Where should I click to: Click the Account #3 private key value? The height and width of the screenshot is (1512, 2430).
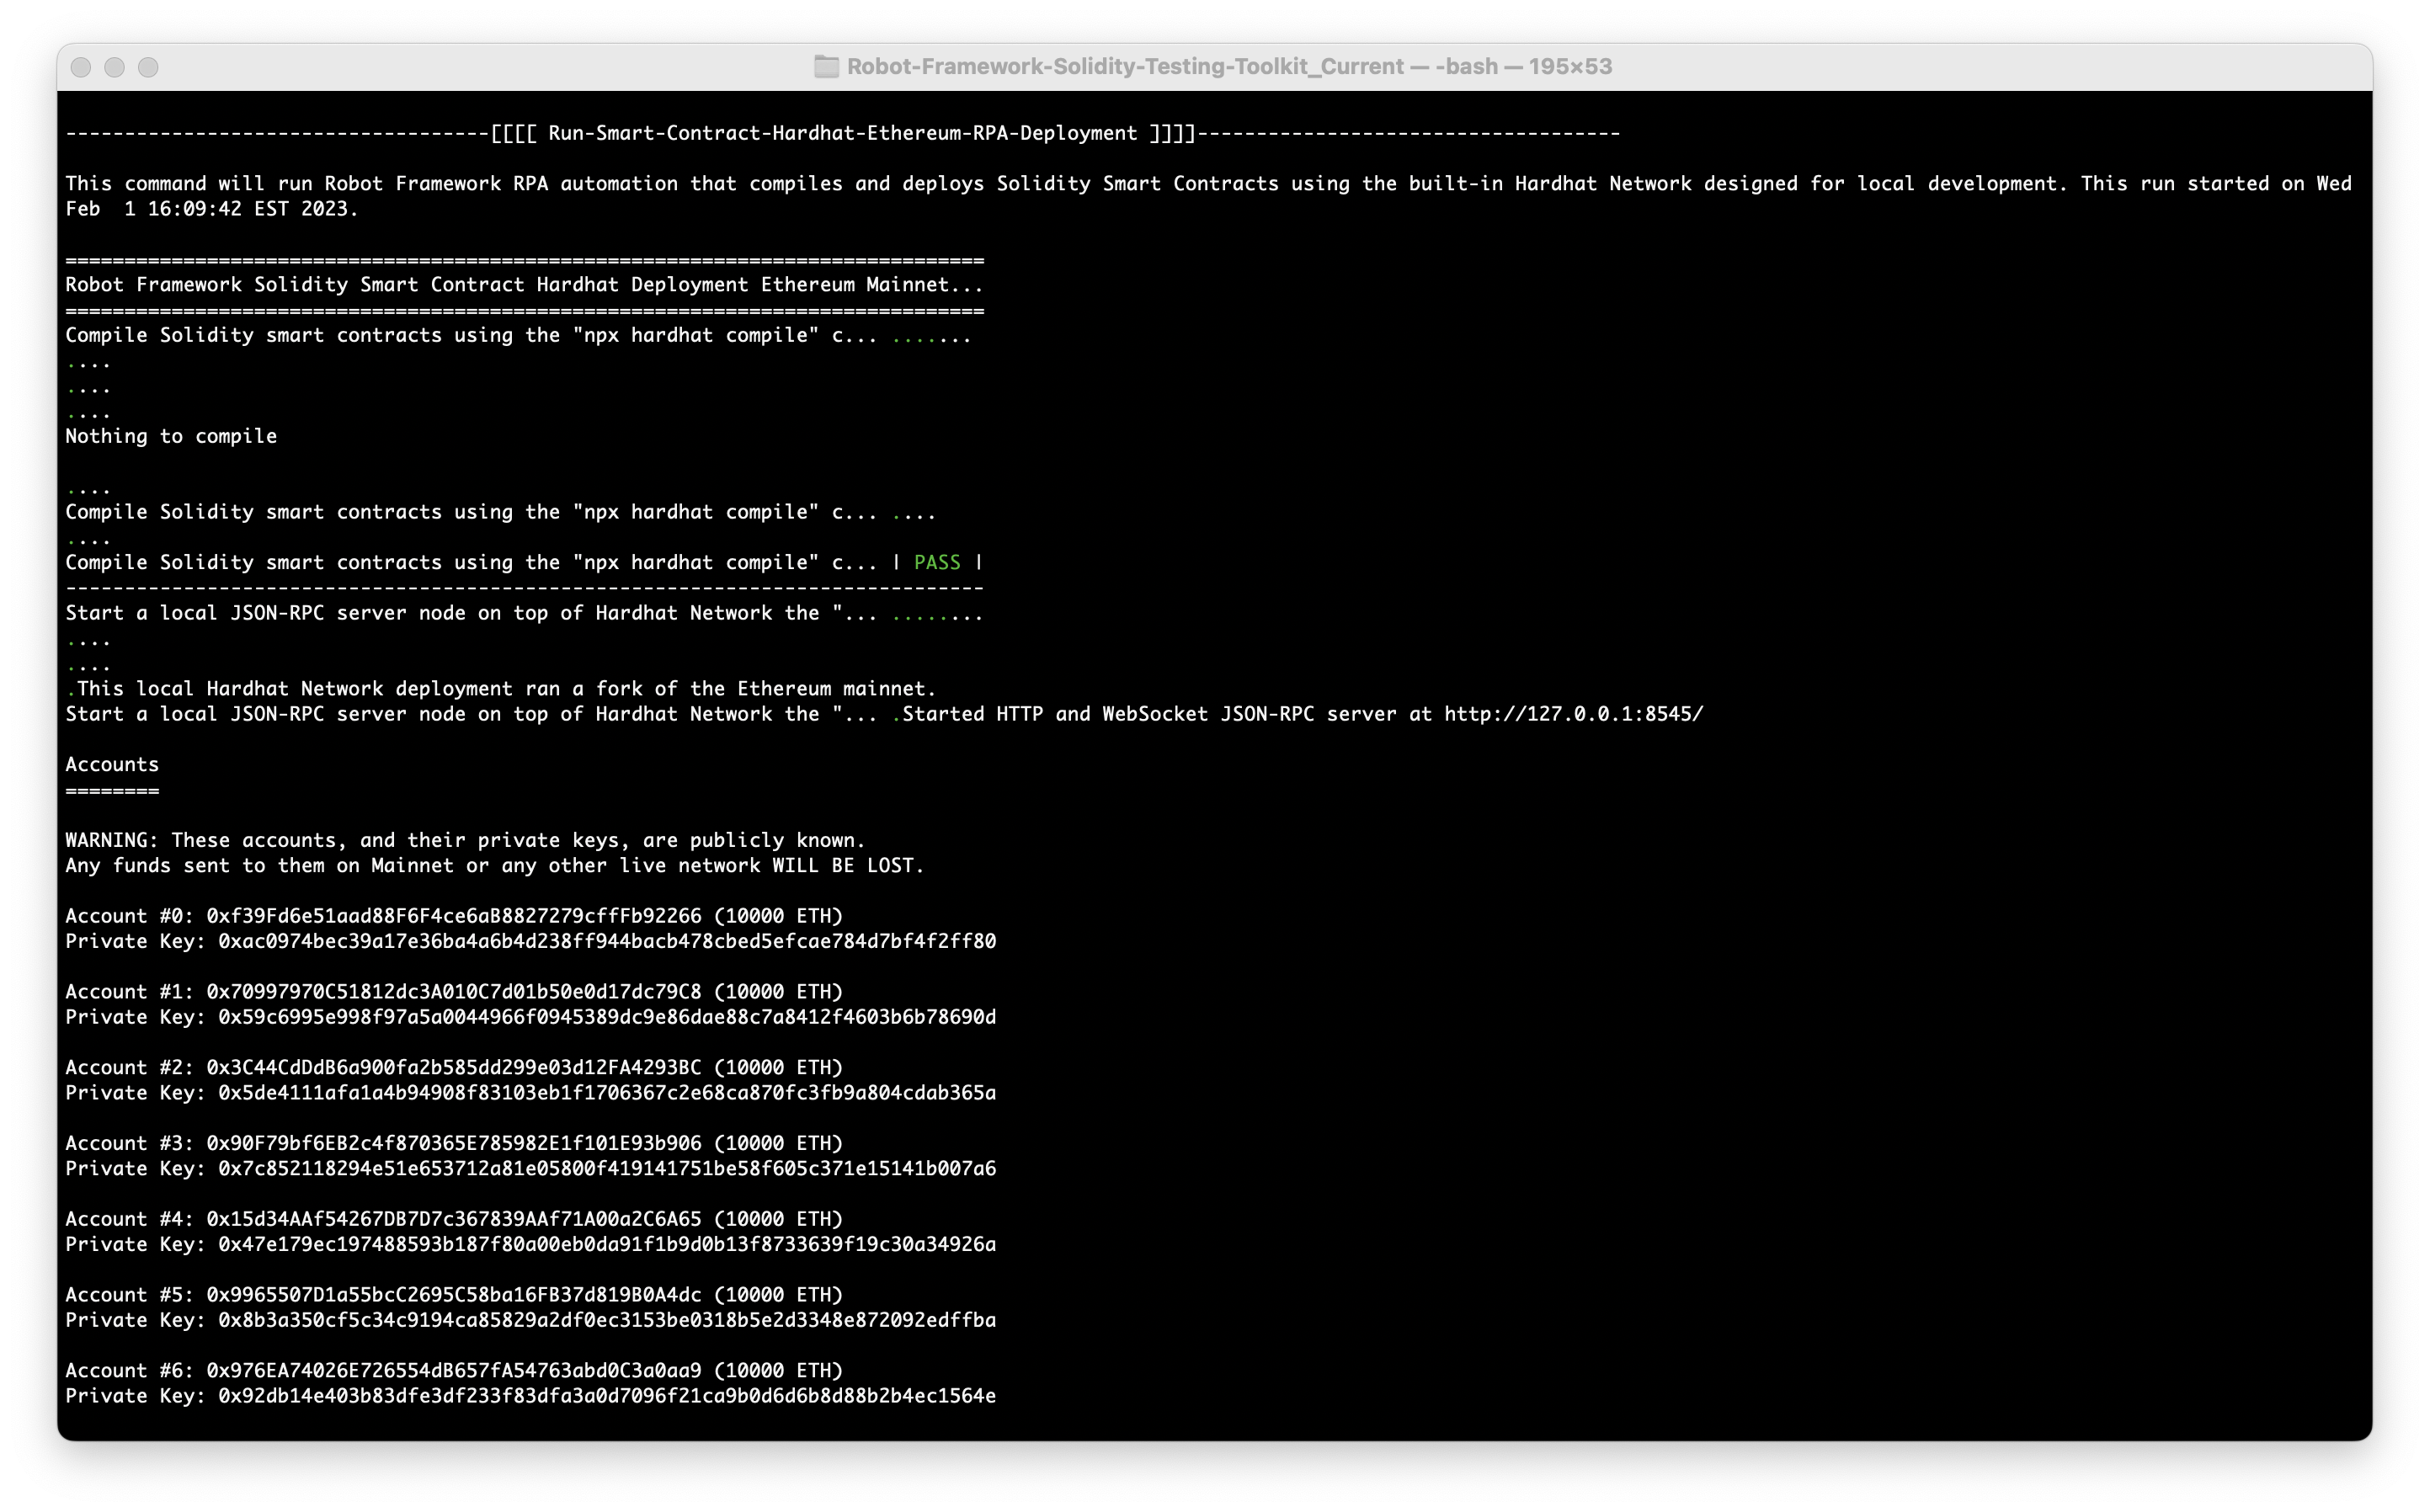pos(606,1169)
